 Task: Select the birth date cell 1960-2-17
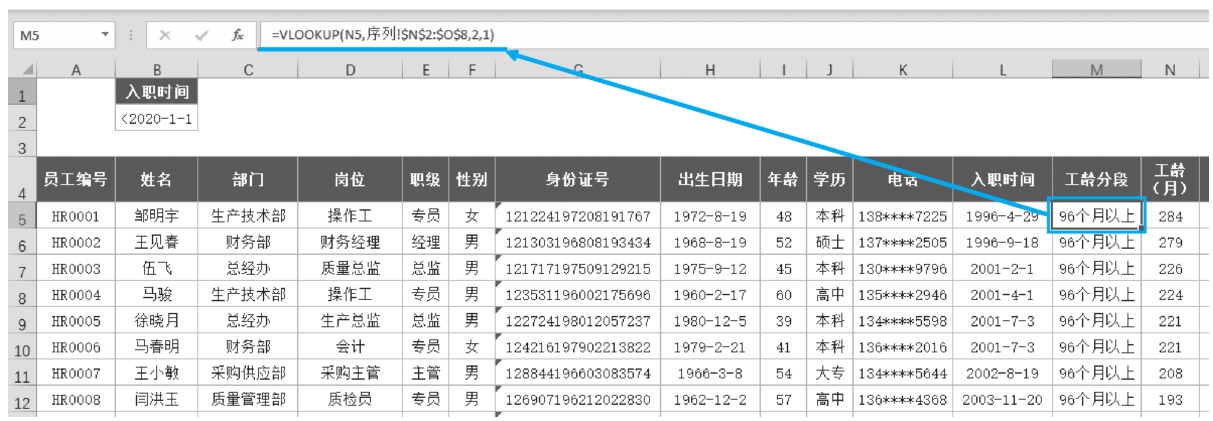[710, 295]
